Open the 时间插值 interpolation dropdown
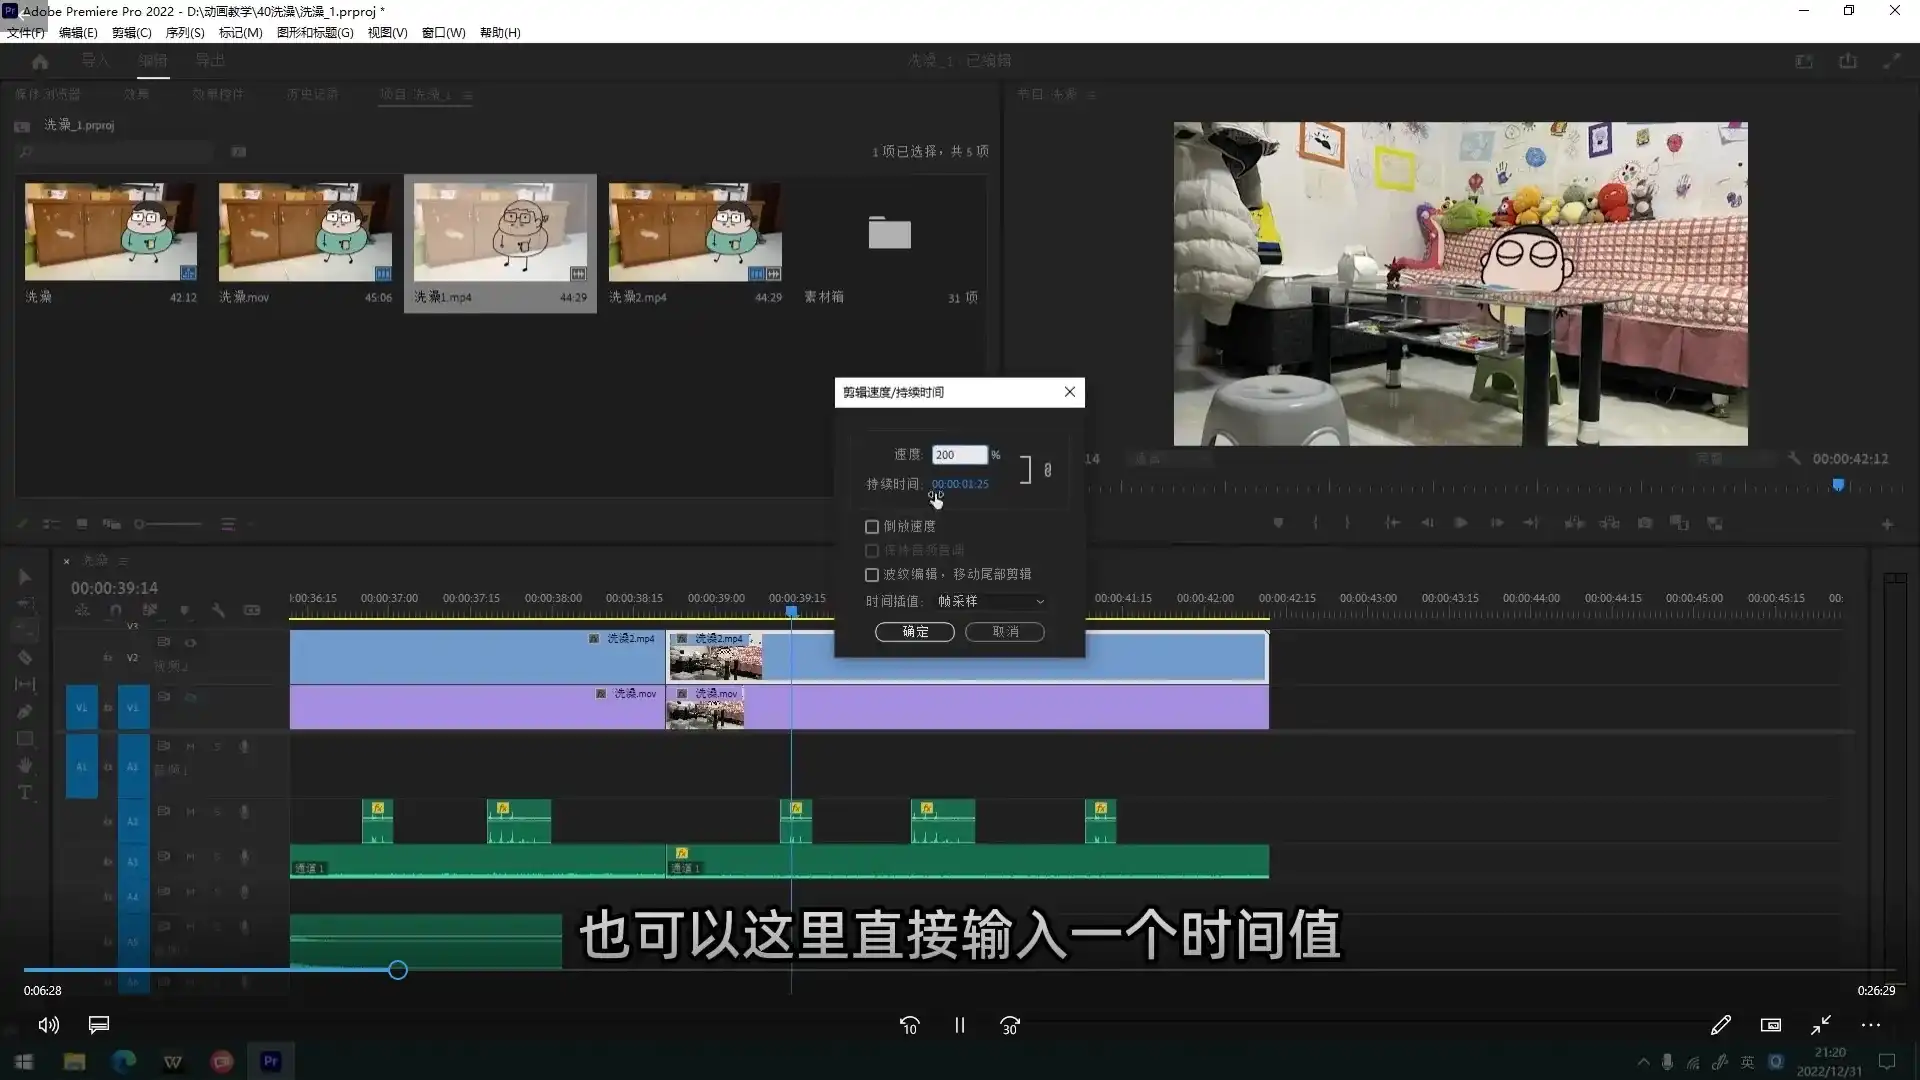 (x=988, y=601)
